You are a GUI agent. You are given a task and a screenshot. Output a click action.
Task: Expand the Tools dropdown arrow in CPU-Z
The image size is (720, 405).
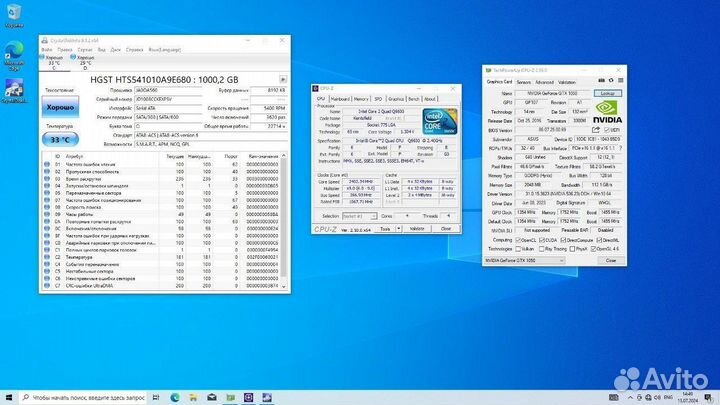pos(396,229)
